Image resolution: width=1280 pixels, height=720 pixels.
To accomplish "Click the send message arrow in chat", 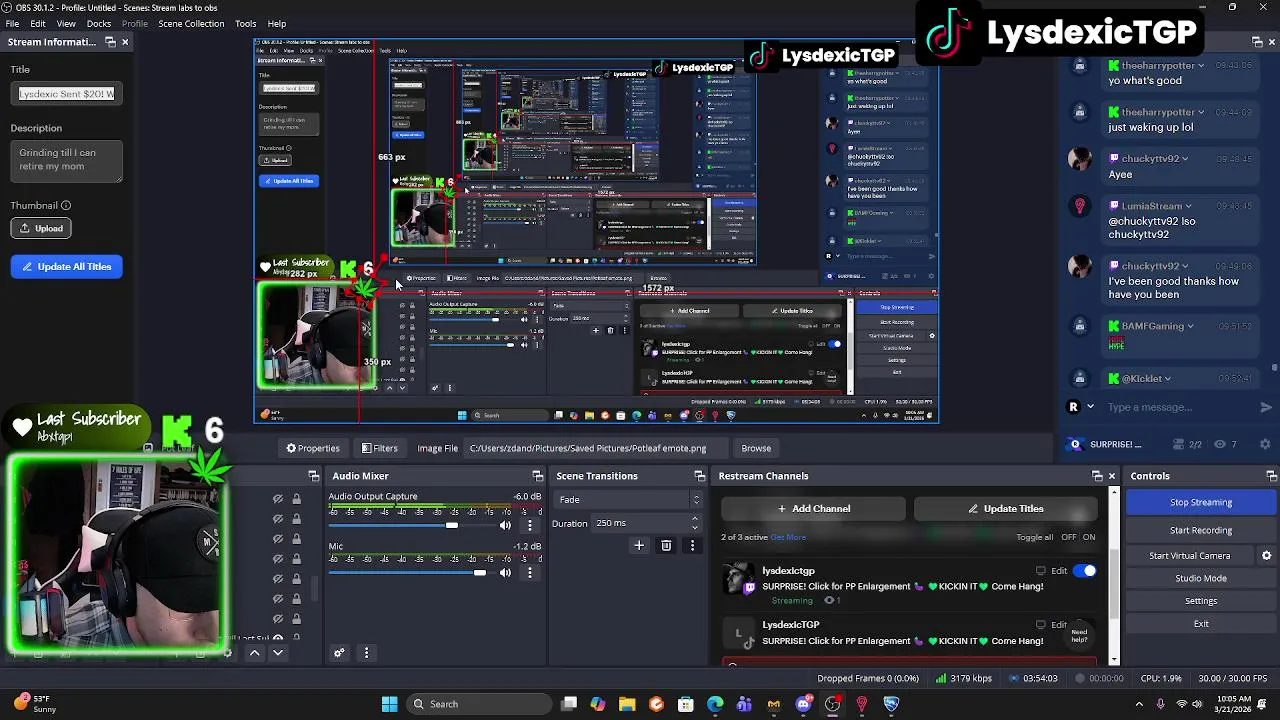I will coord(1266,407).
